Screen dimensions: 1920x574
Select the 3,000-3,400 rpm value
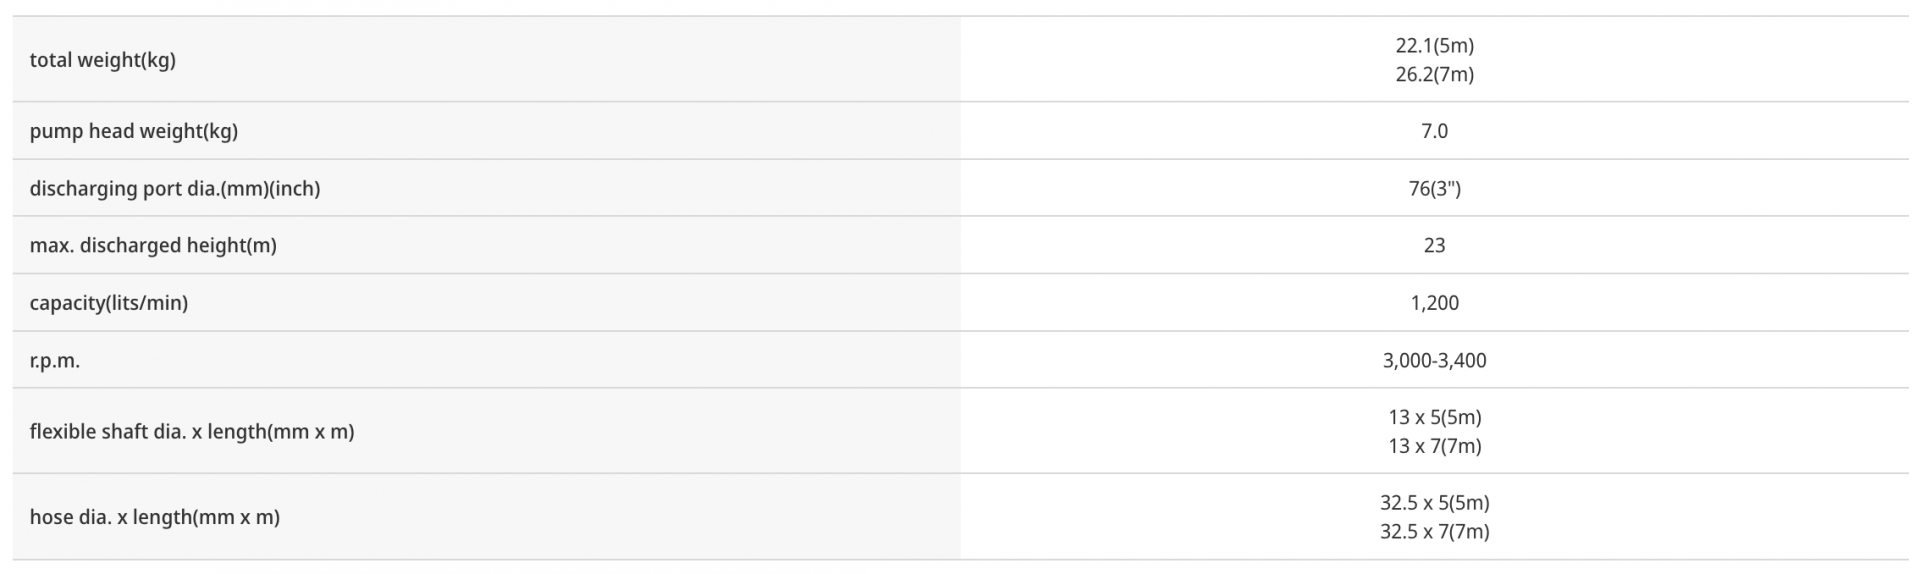[1434, 360]
